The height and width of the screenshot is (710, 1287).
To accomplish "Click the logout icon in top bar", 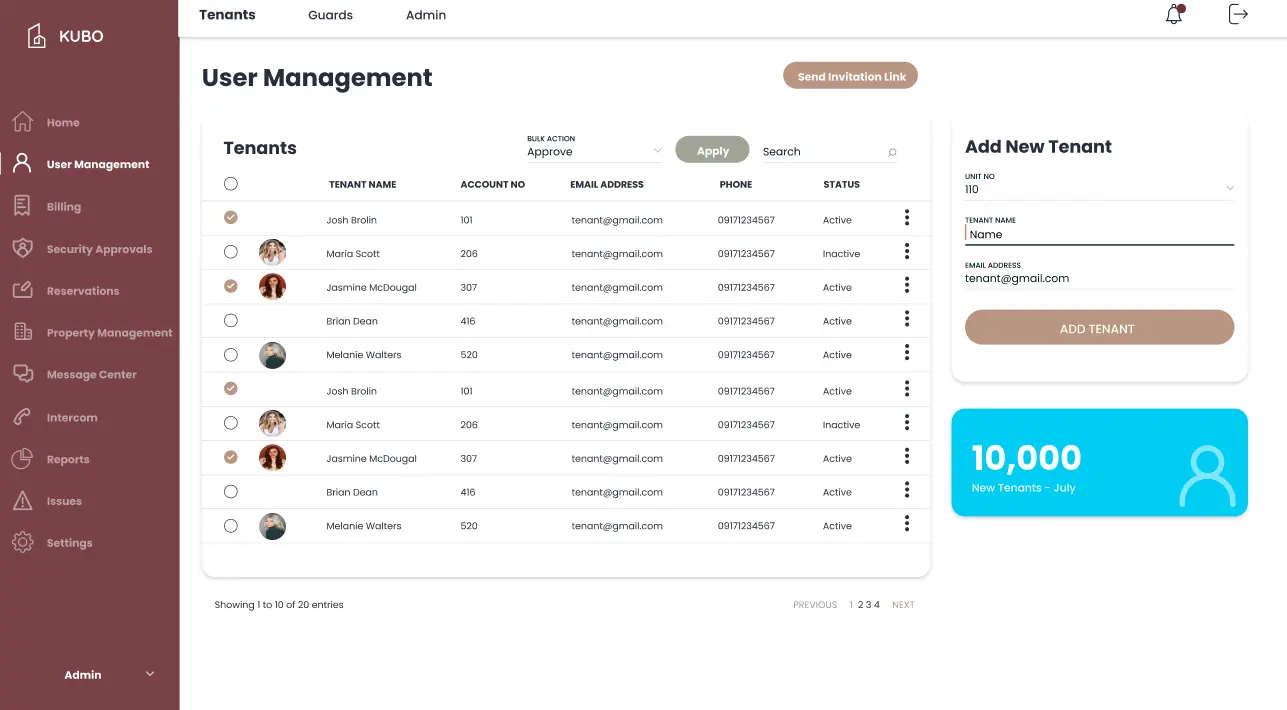I will 1238,14.
